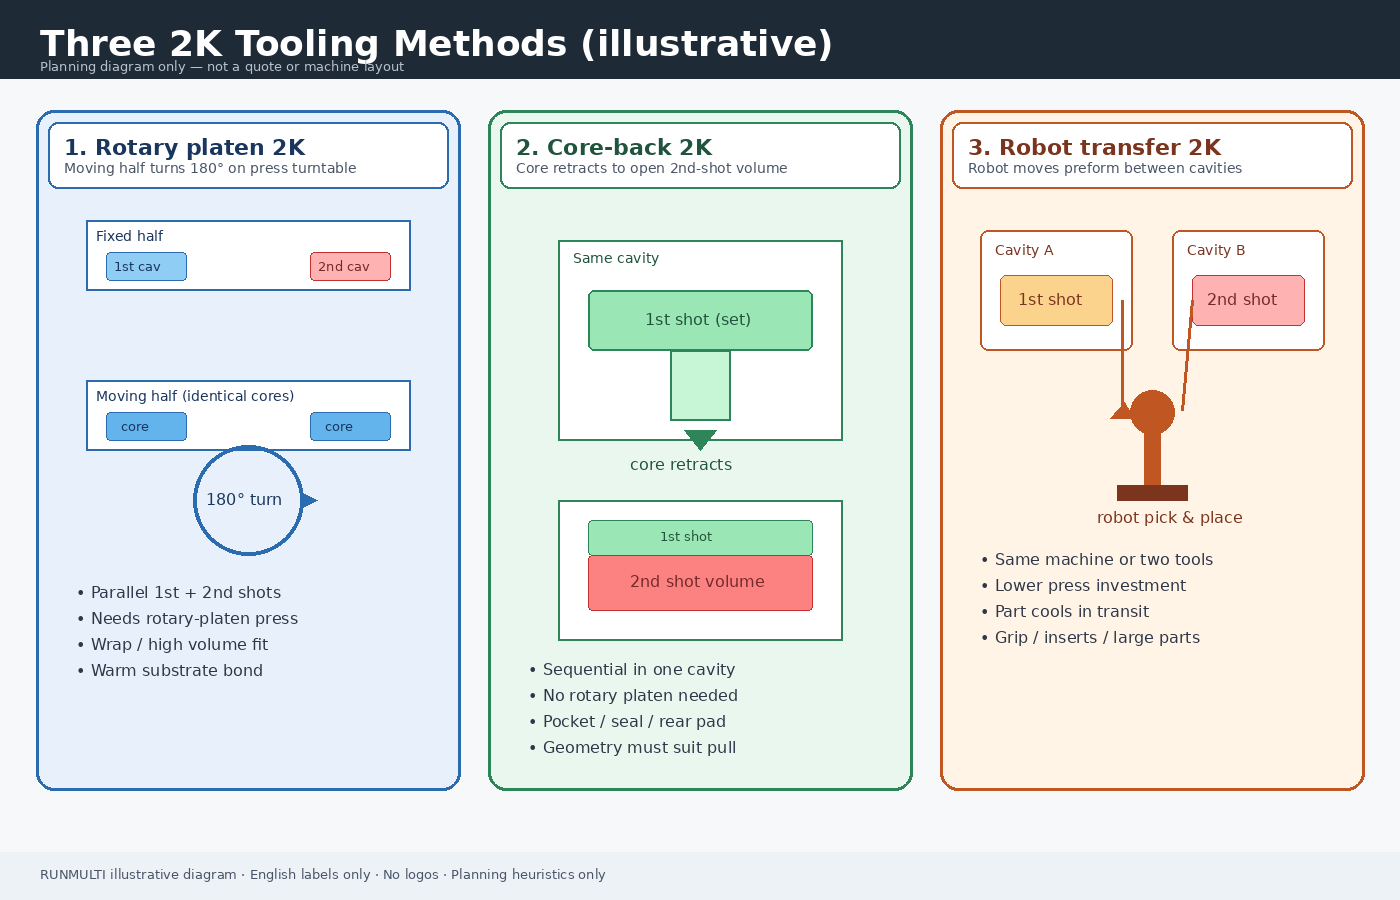The image size is (1400, 900).
Task: Open the Rotary platen 2K header
Action: point(248,156)
